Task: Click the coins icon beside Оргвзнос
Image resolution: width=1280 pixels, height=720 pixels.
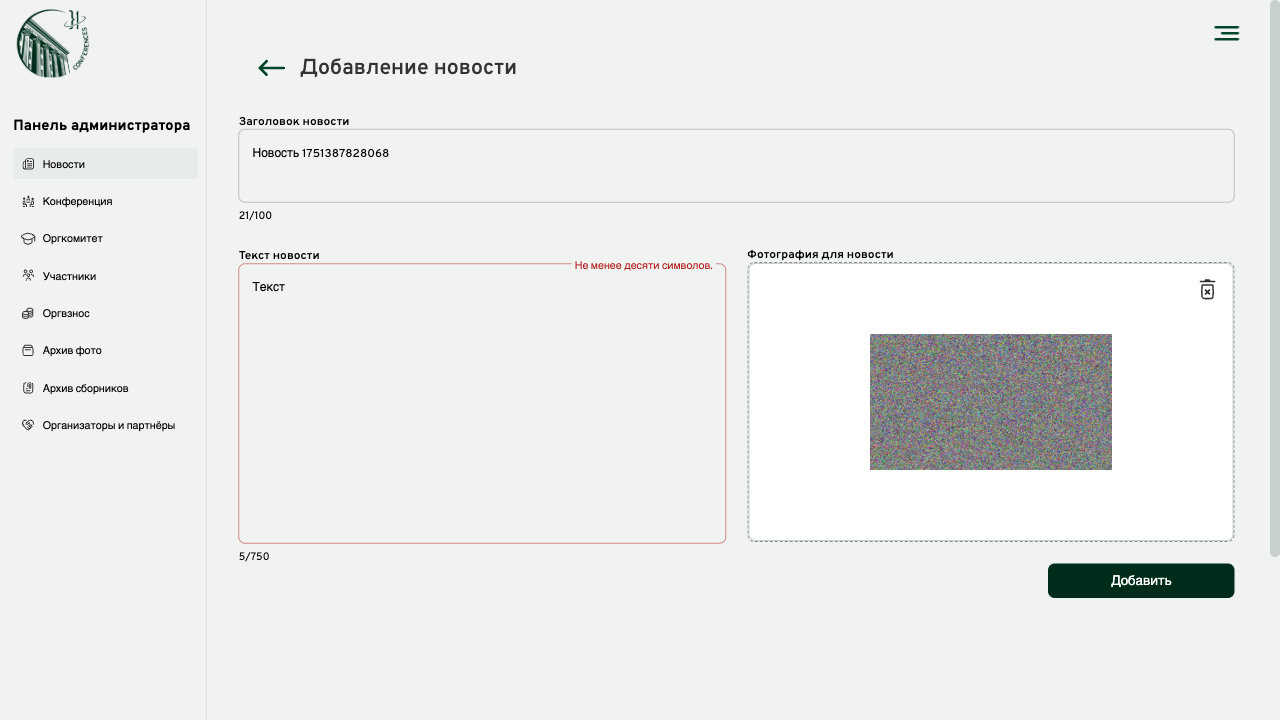Action: tap(28, 313)
